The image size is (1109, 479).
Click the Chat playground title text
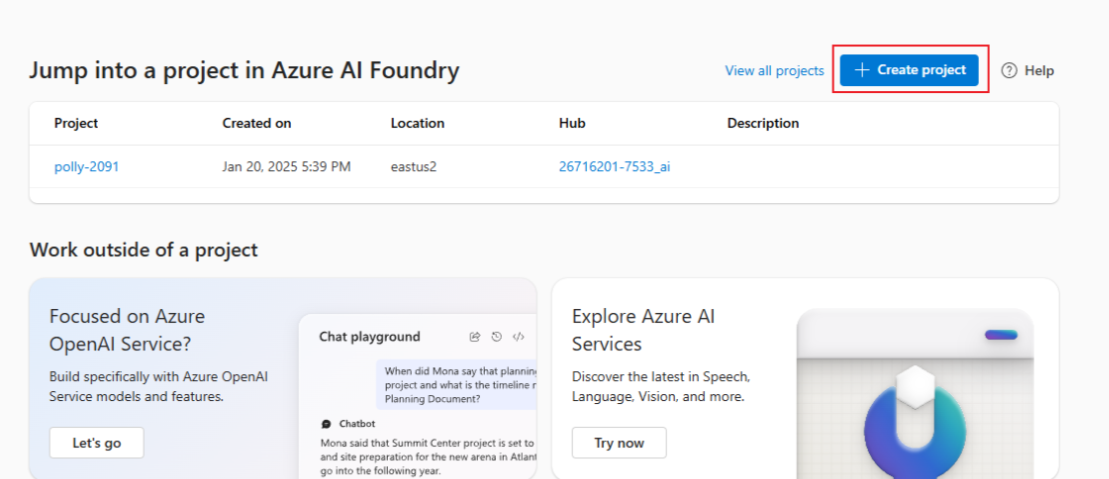(x=370, y=337)
